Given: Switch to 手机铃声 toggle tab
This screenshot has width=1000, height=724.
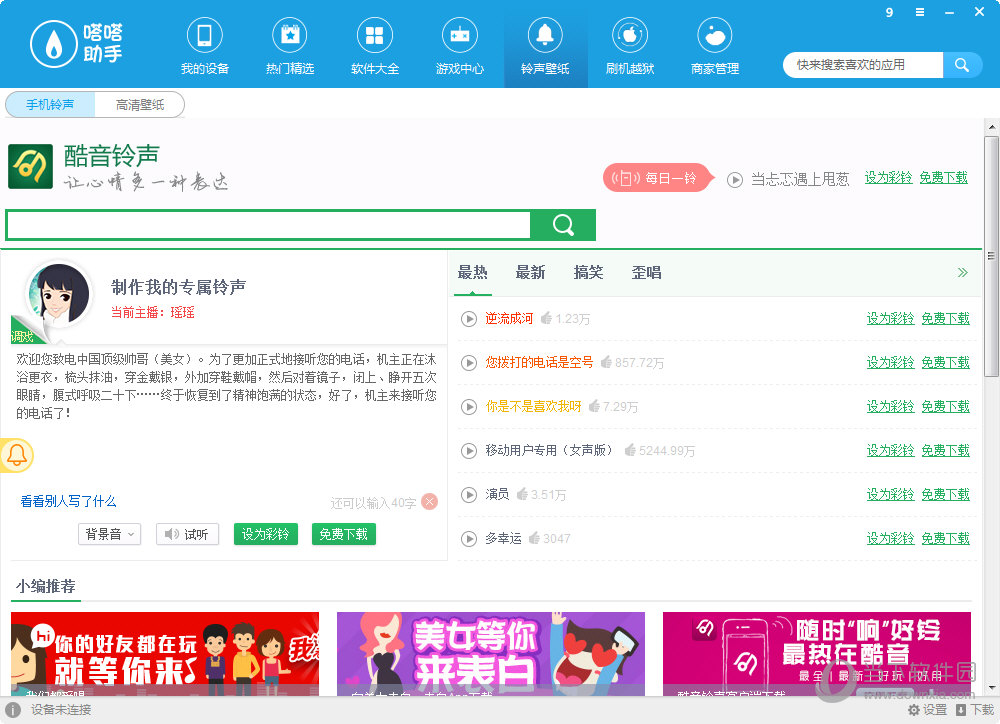Looking at the screenshot, I should pos(50,105).
